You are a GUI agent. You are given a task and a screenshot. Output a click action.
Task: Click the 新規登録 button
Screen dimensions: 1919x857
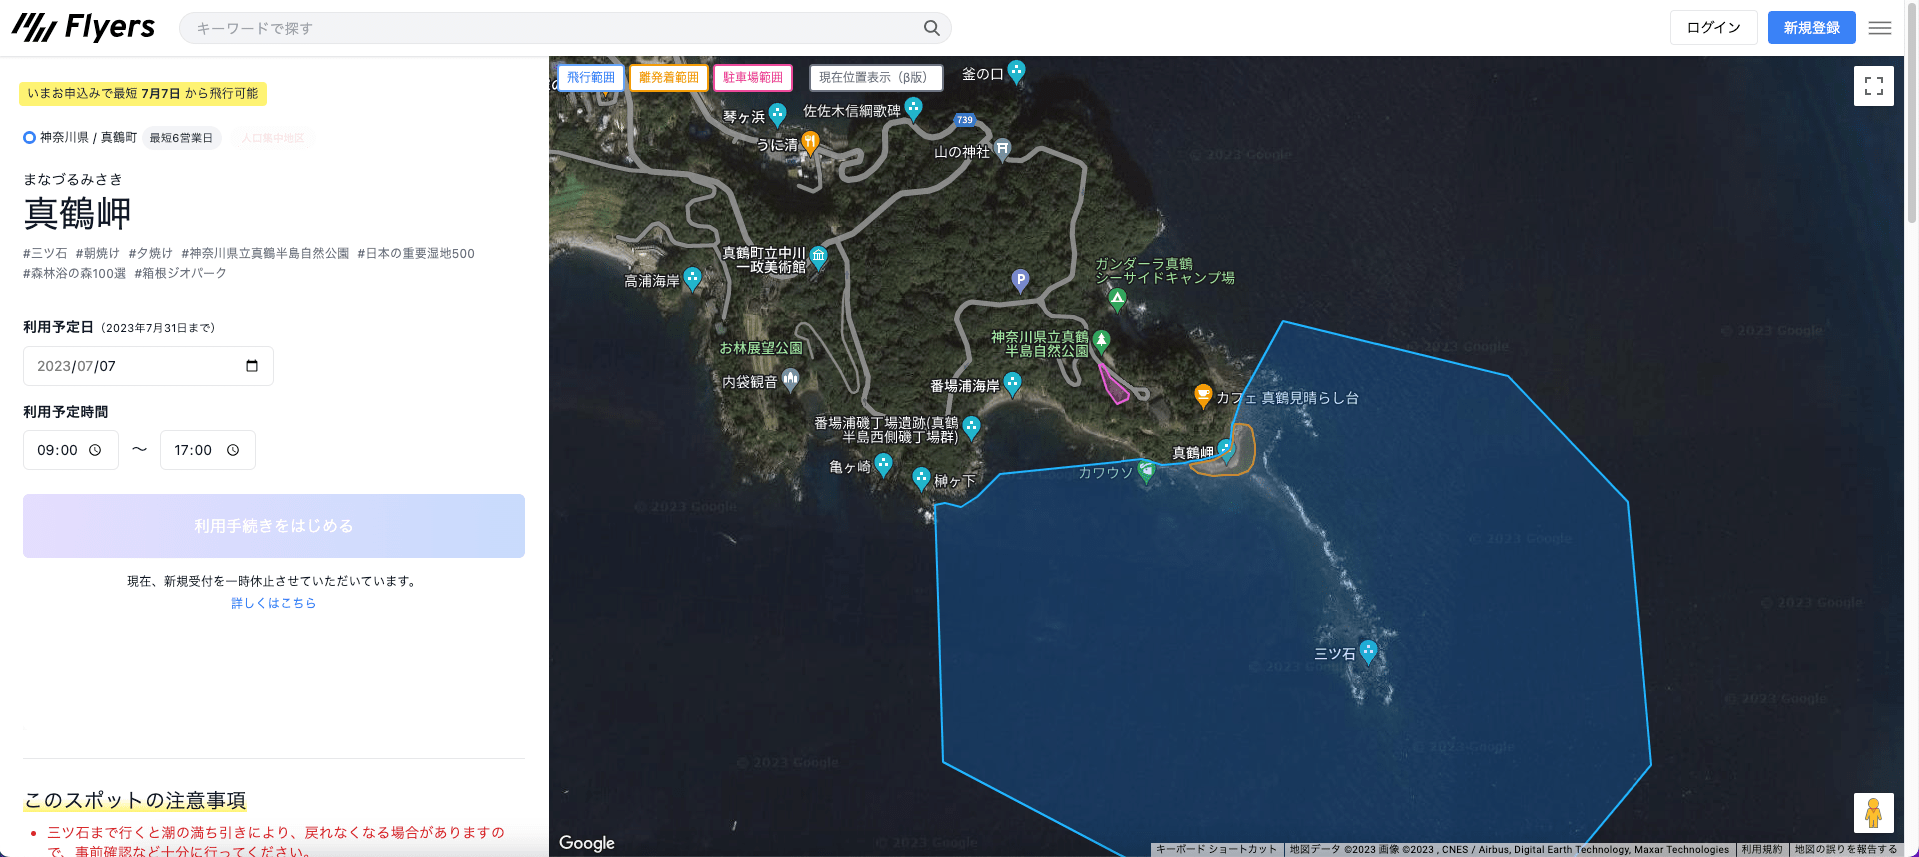point(1811,28)
